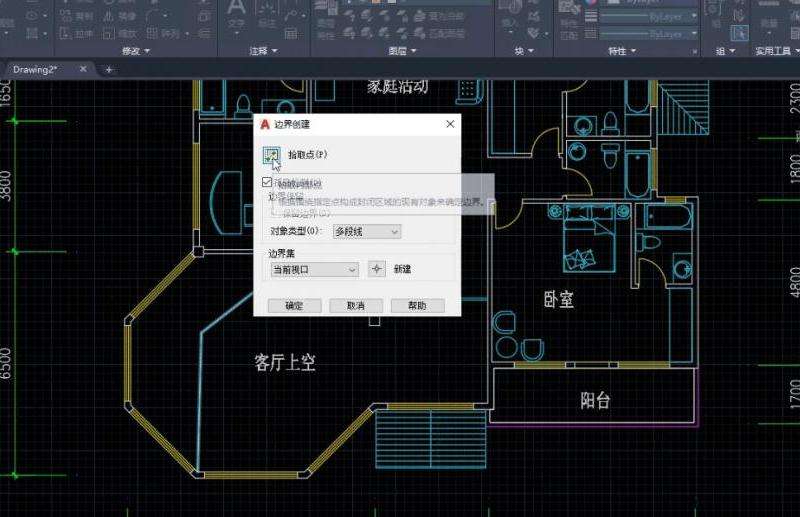Click the Hatch tool icon
Image resolution: width=800 pixels, height=517 pixels.
(32, 34)
